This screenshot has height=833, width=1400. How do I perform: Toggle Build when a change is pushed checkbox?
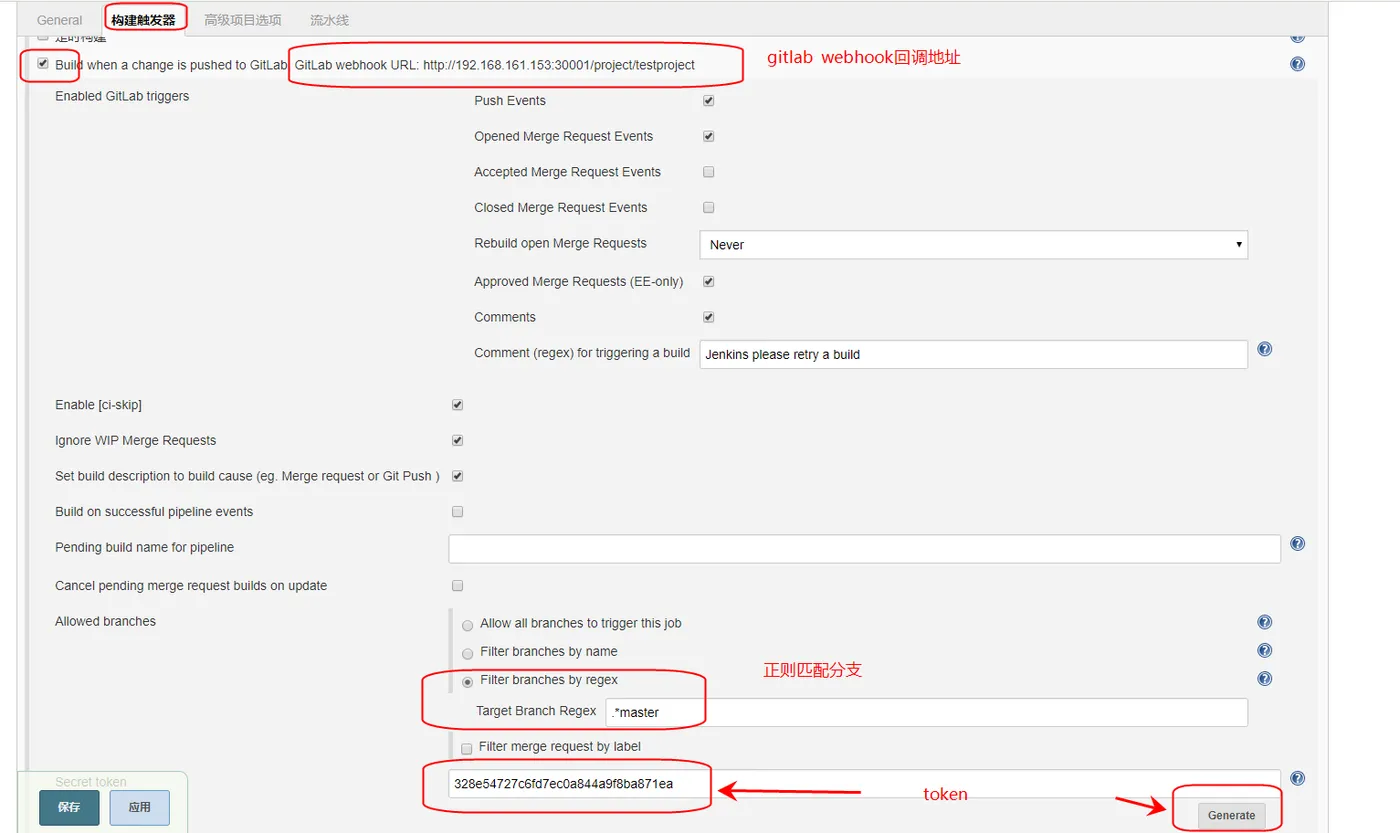[43, 64]
